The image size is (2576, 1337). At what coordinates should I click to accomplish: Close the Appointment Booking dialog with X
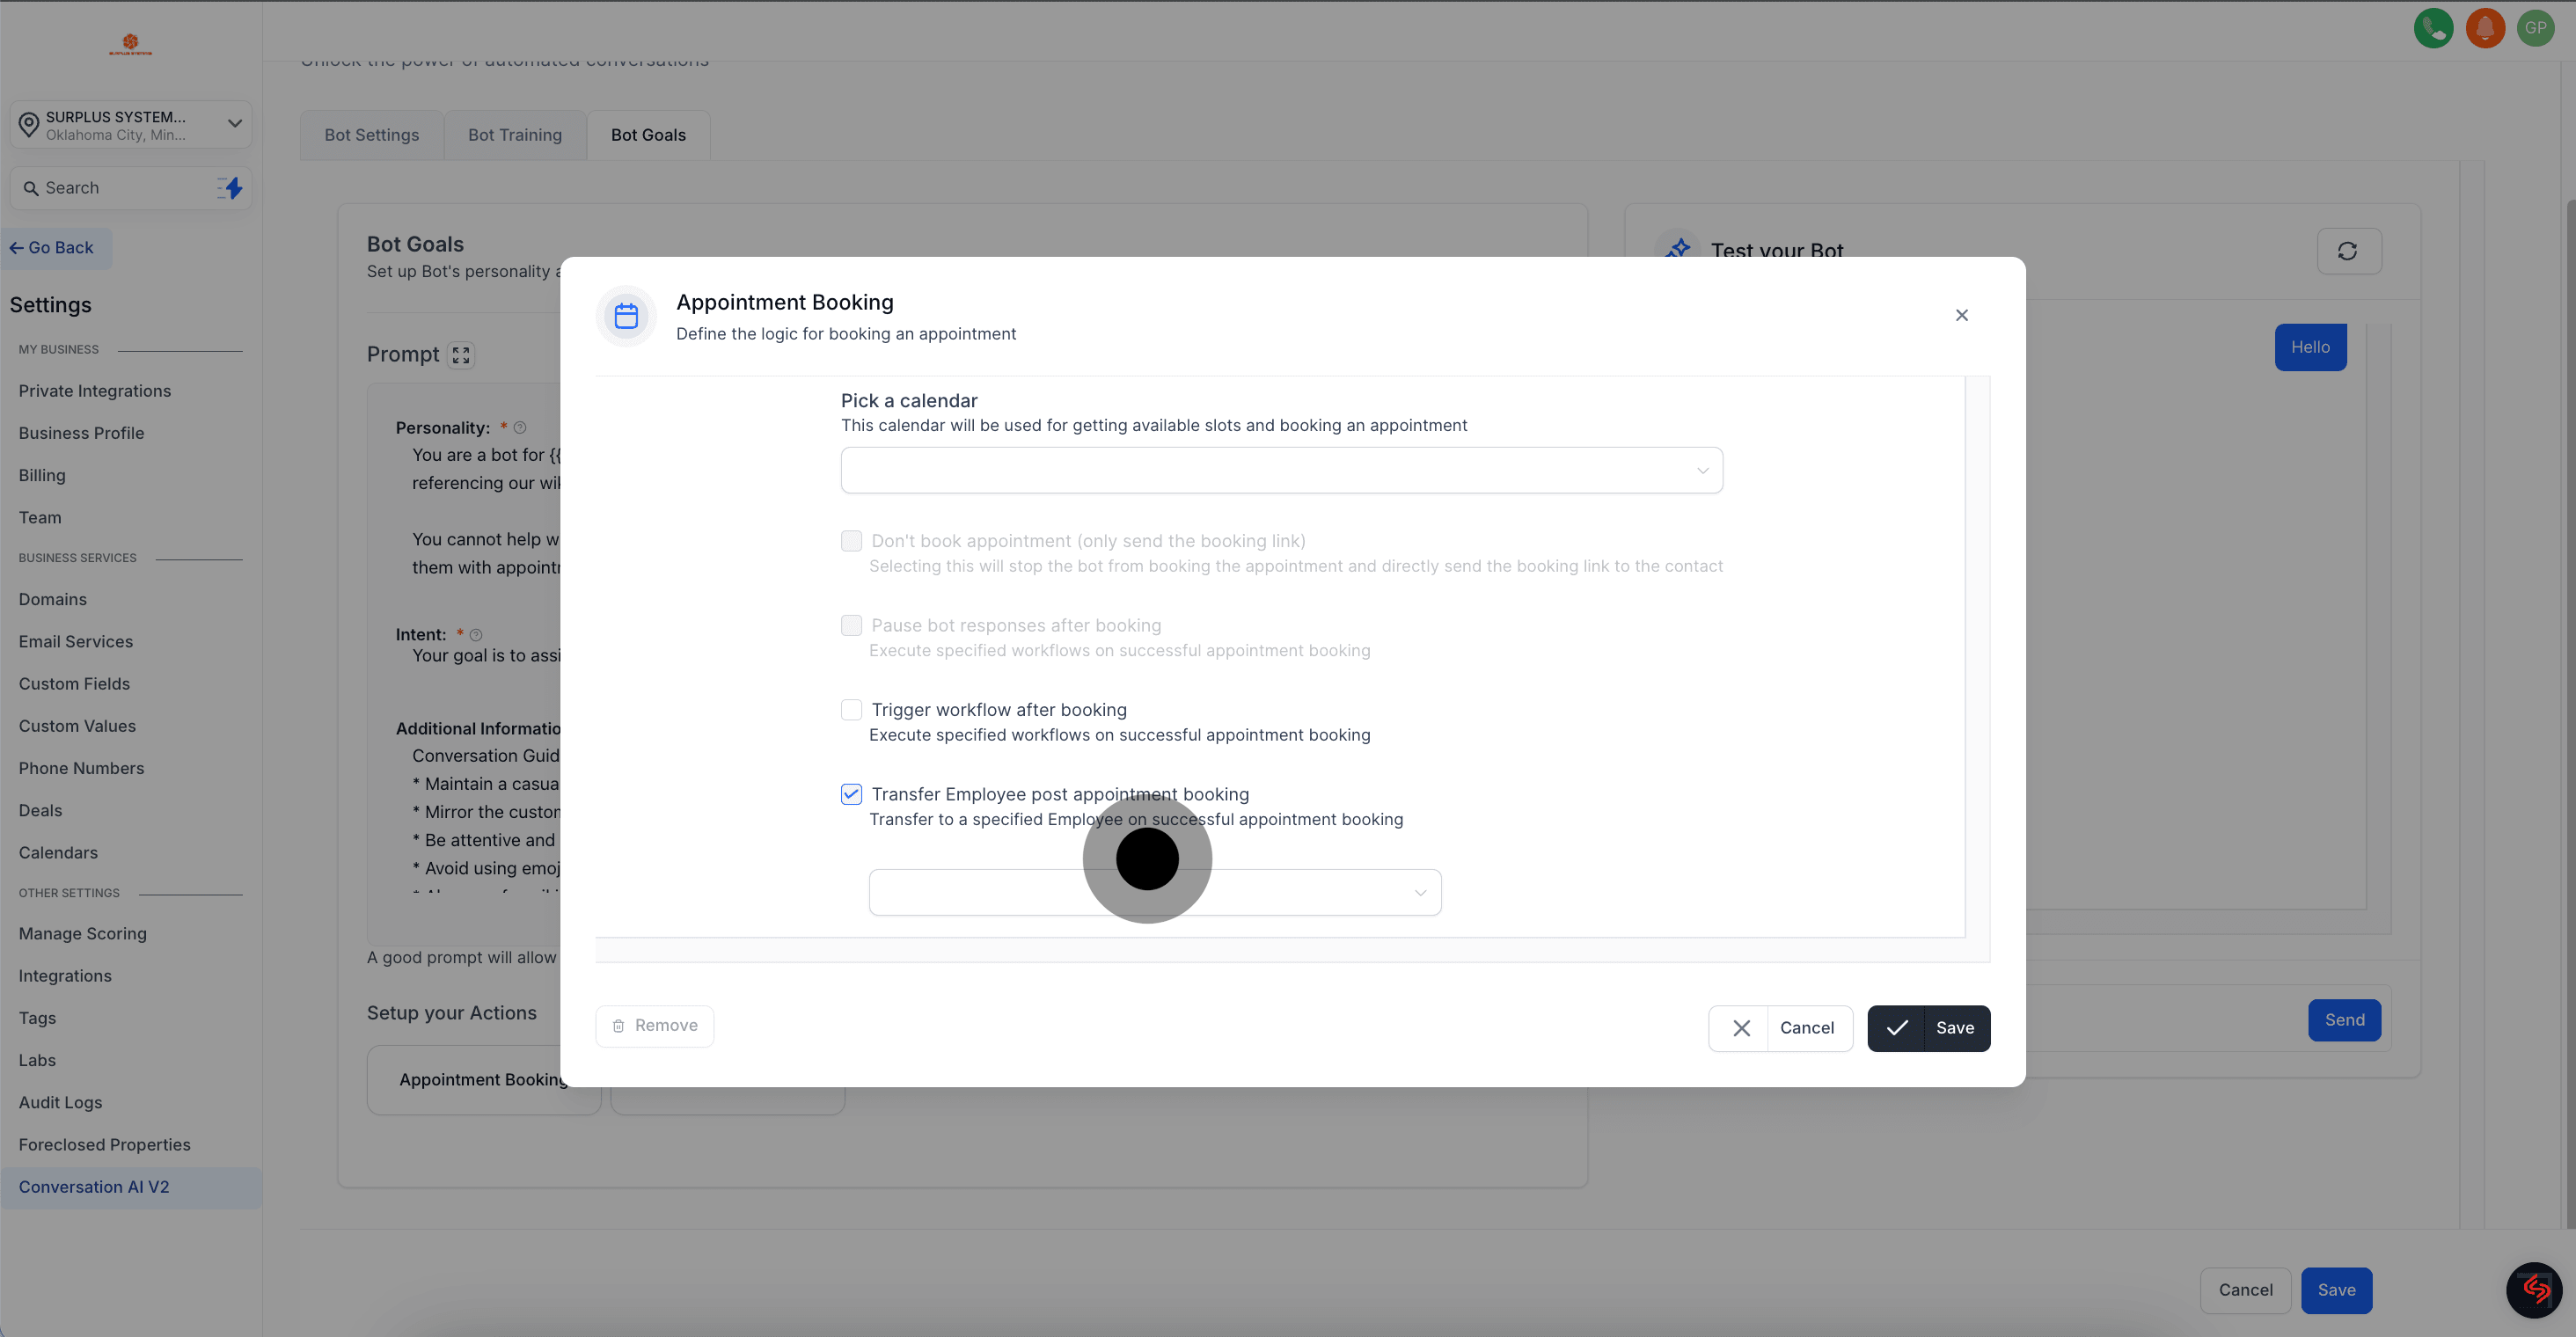point(1961,315)
